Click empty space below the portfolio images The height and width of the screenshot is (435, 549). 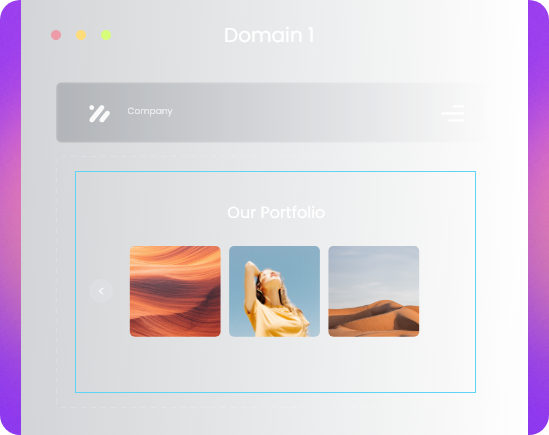[275, 364]
